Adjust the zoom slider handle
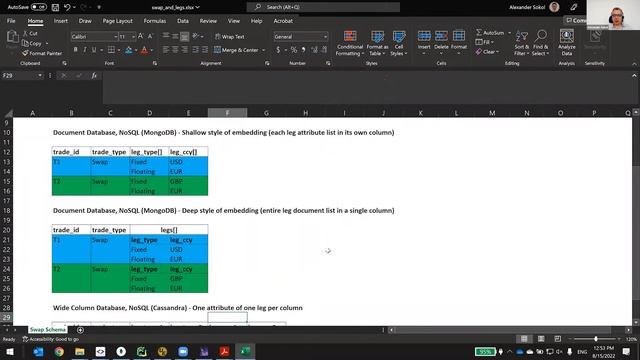This screenshot has height=360, width=640. tap(596, 339)
